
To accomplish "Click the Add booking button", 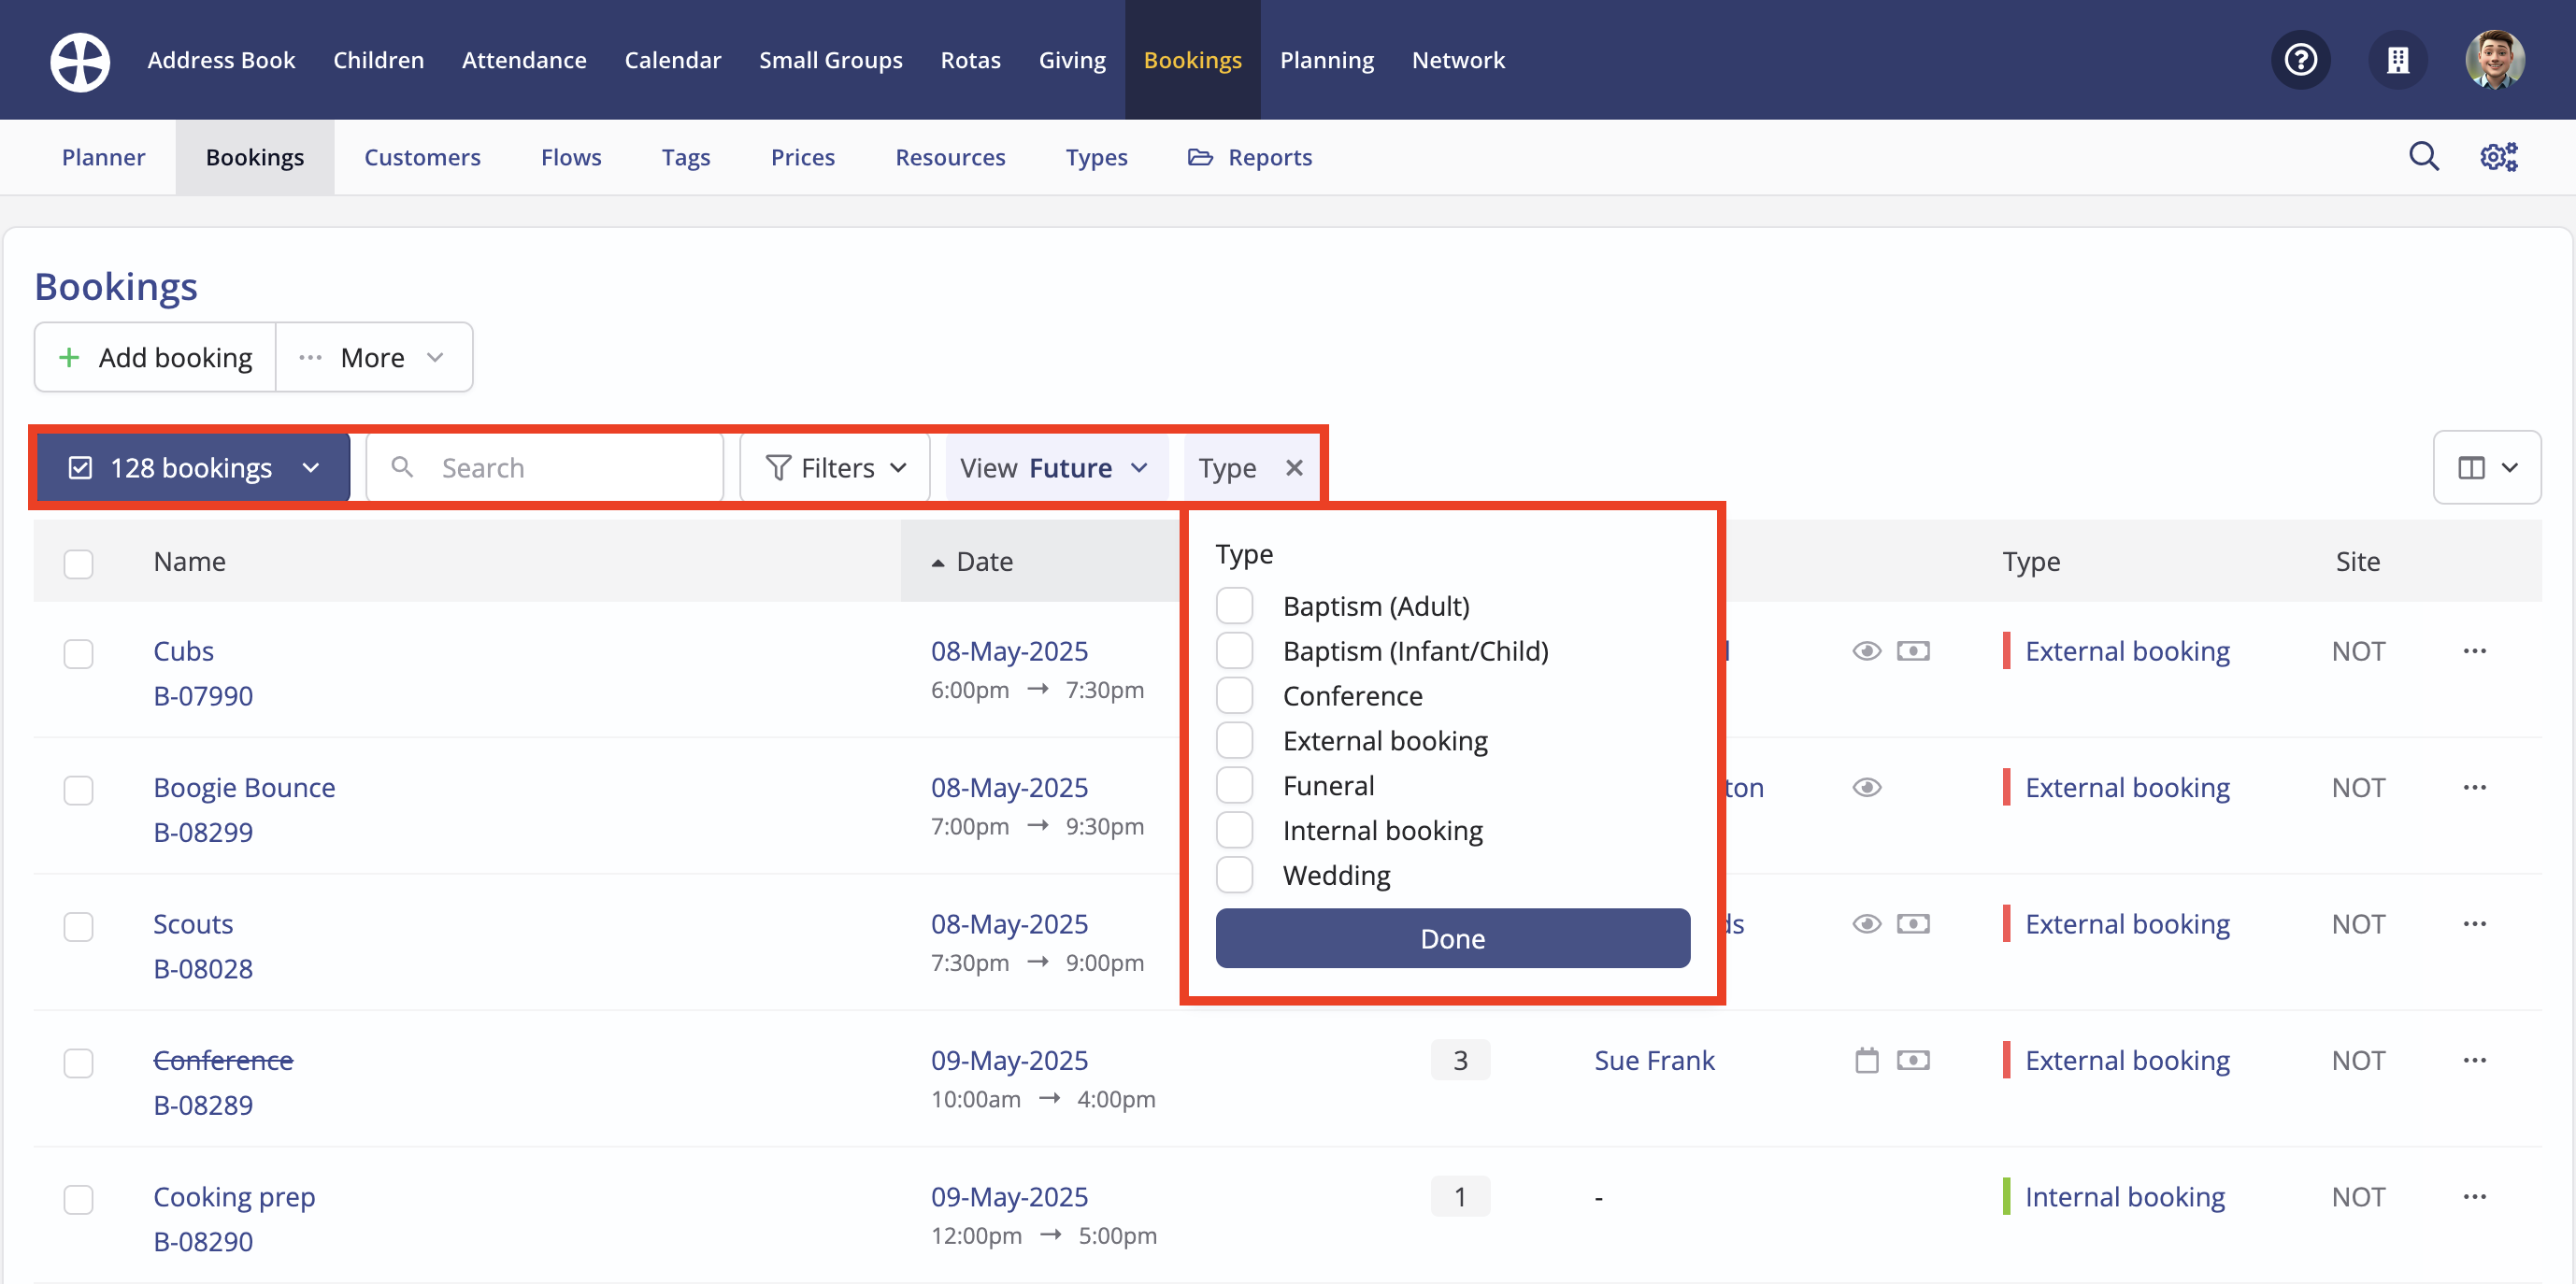I will pos(155,357).
